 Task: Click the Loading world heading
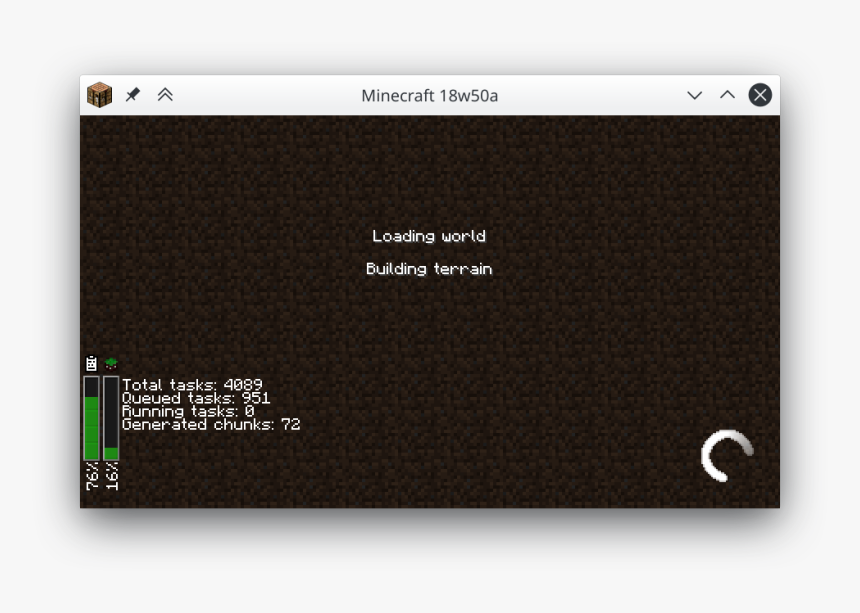(x=429, y=236)
